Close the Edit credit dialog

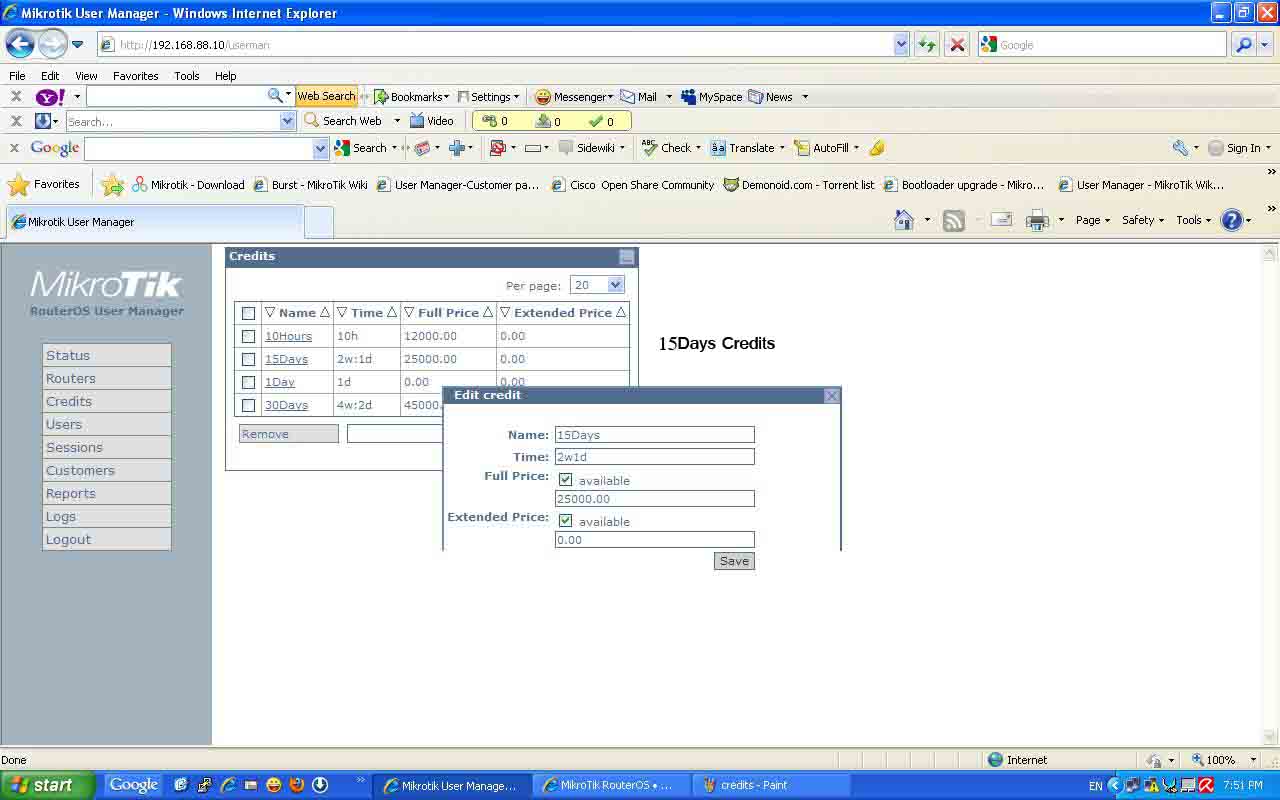(831, 396)
